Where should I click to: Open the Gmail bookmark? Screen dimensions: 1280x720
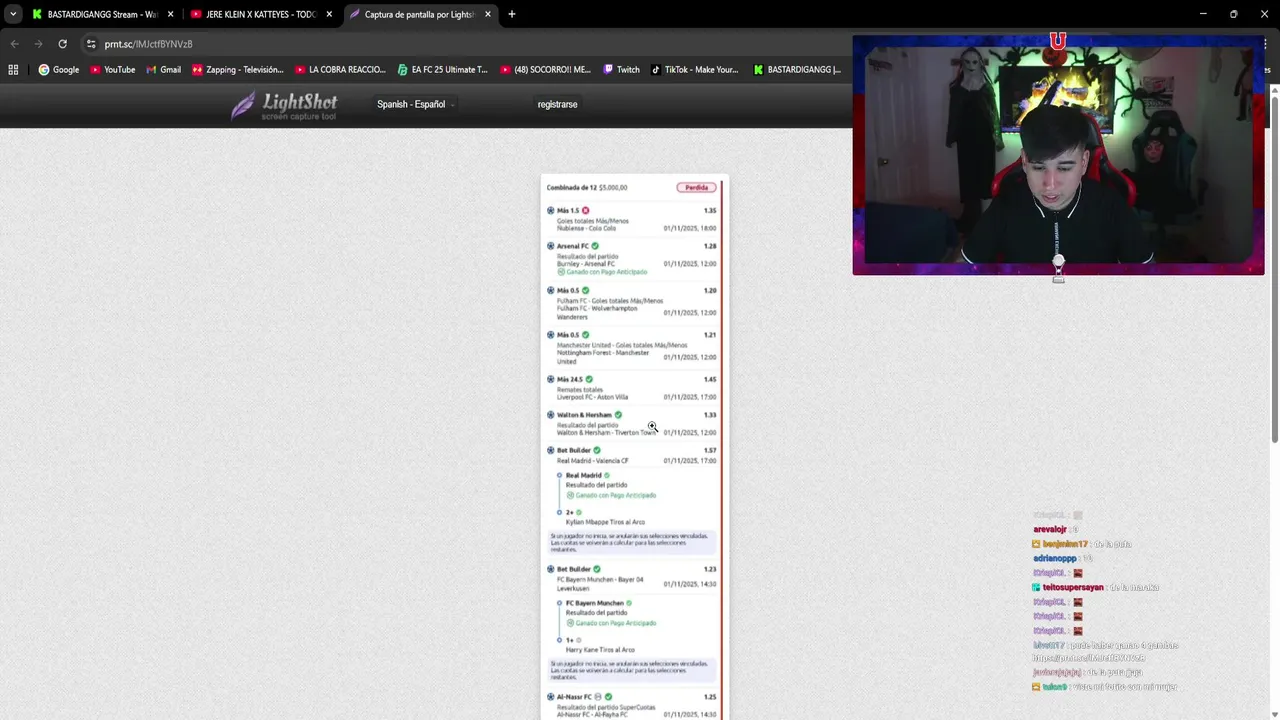[163, 70]
